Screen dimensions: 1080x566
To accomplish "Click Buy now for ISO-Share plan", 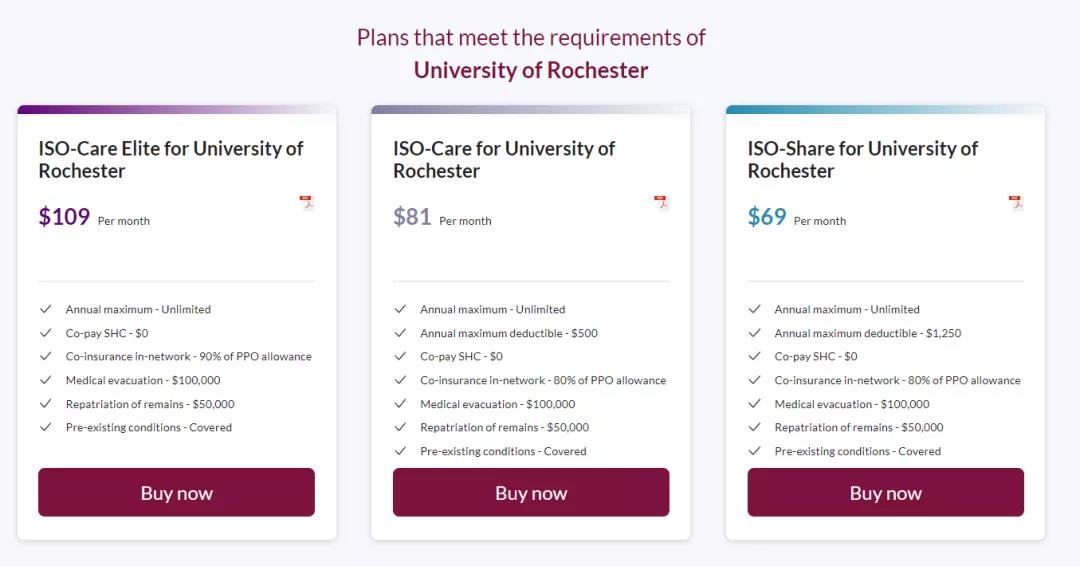I will coord(885,492).
